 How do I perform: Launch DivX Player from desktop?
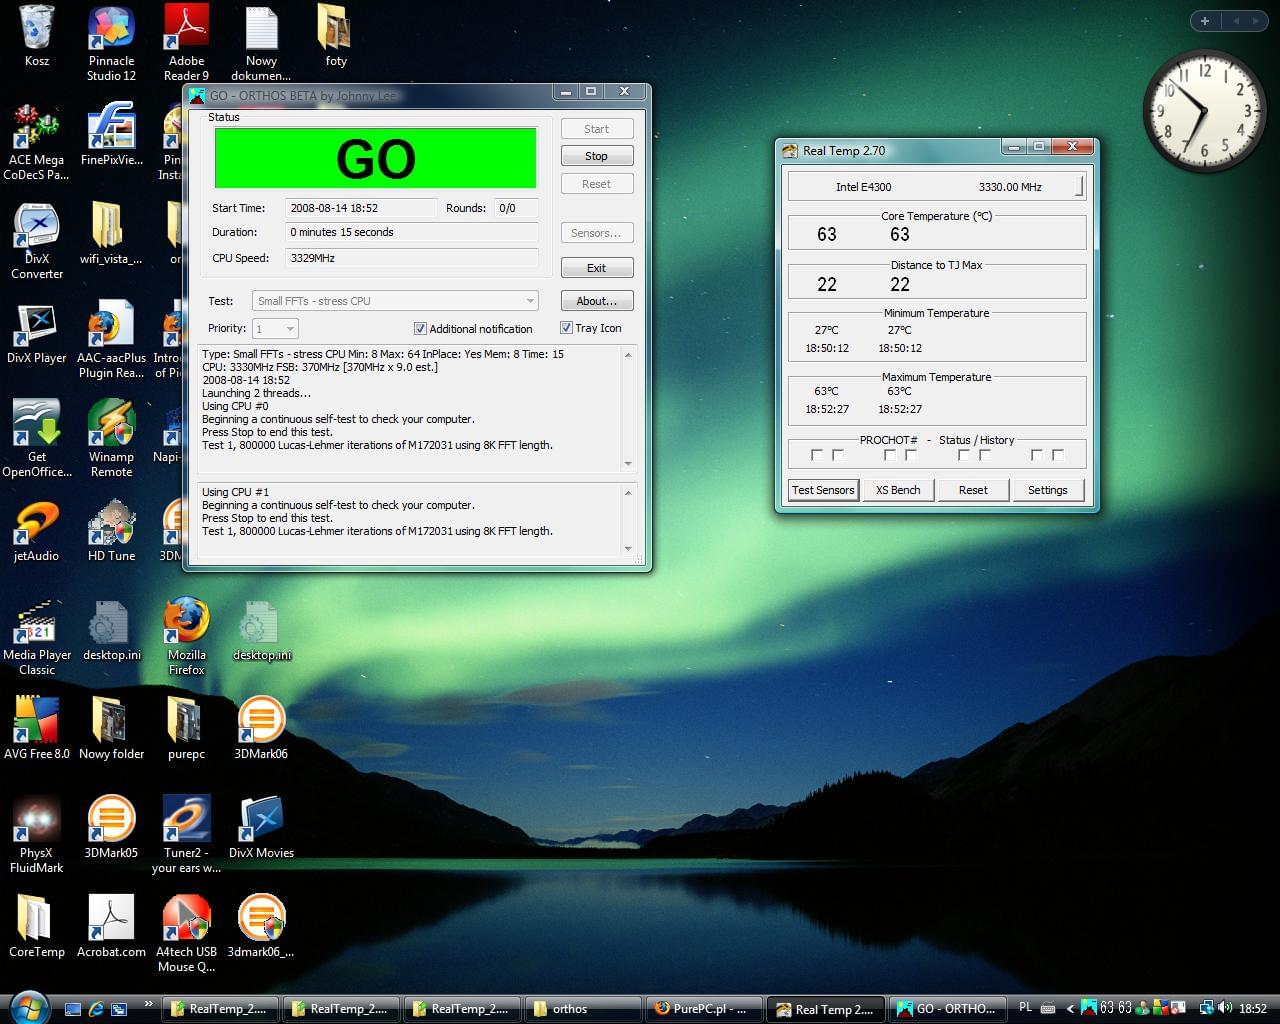click(x=37, y=332)
